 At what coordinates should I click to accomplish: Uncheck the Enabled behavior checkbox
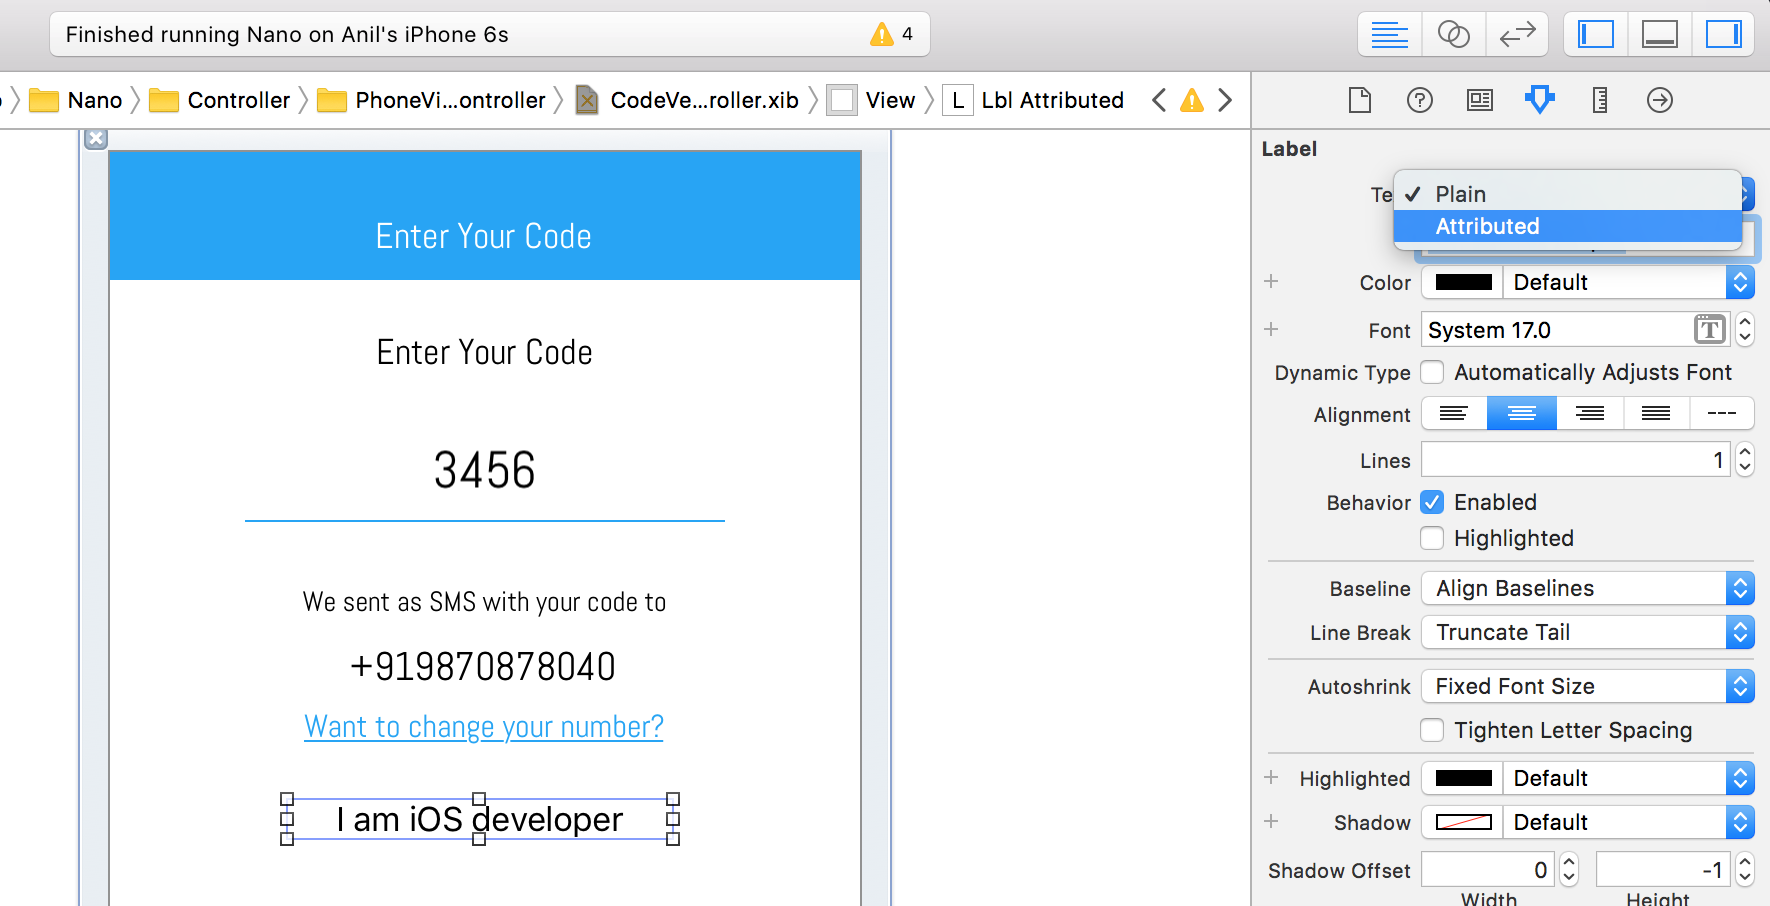point(1432,502)
